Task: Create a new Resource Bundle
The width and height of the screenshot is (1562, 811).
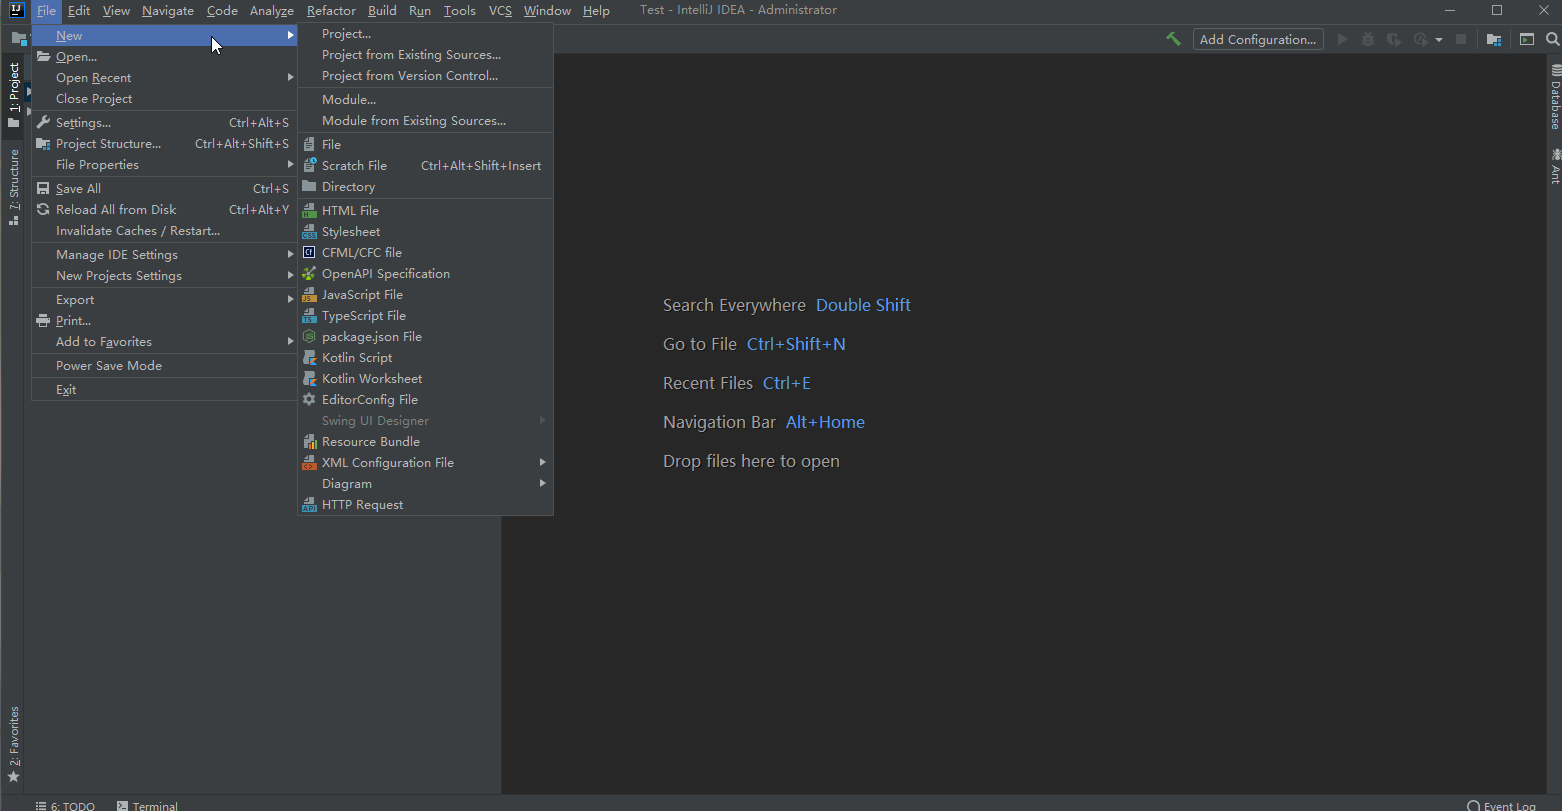Action: coord(426,442)
